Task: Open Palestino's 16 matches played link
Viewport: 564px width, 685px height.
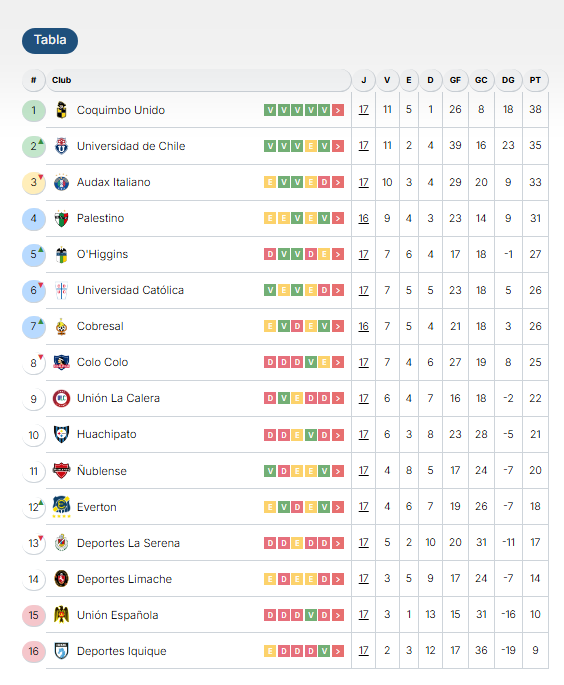Action: click(x=363, y=218)
